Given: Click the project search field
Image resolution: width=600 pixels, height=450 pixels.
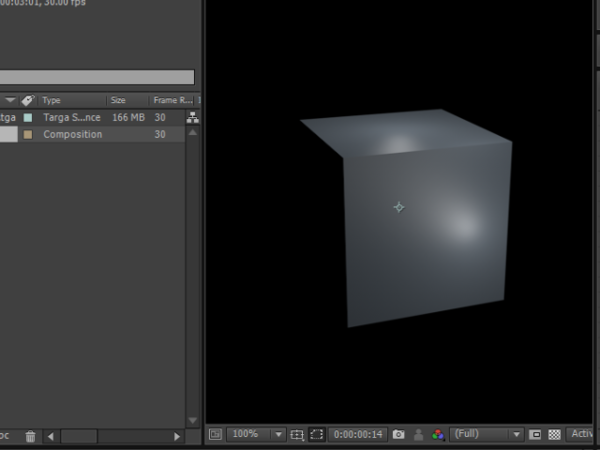Looking at the screenshot, I should click(97, 77).
